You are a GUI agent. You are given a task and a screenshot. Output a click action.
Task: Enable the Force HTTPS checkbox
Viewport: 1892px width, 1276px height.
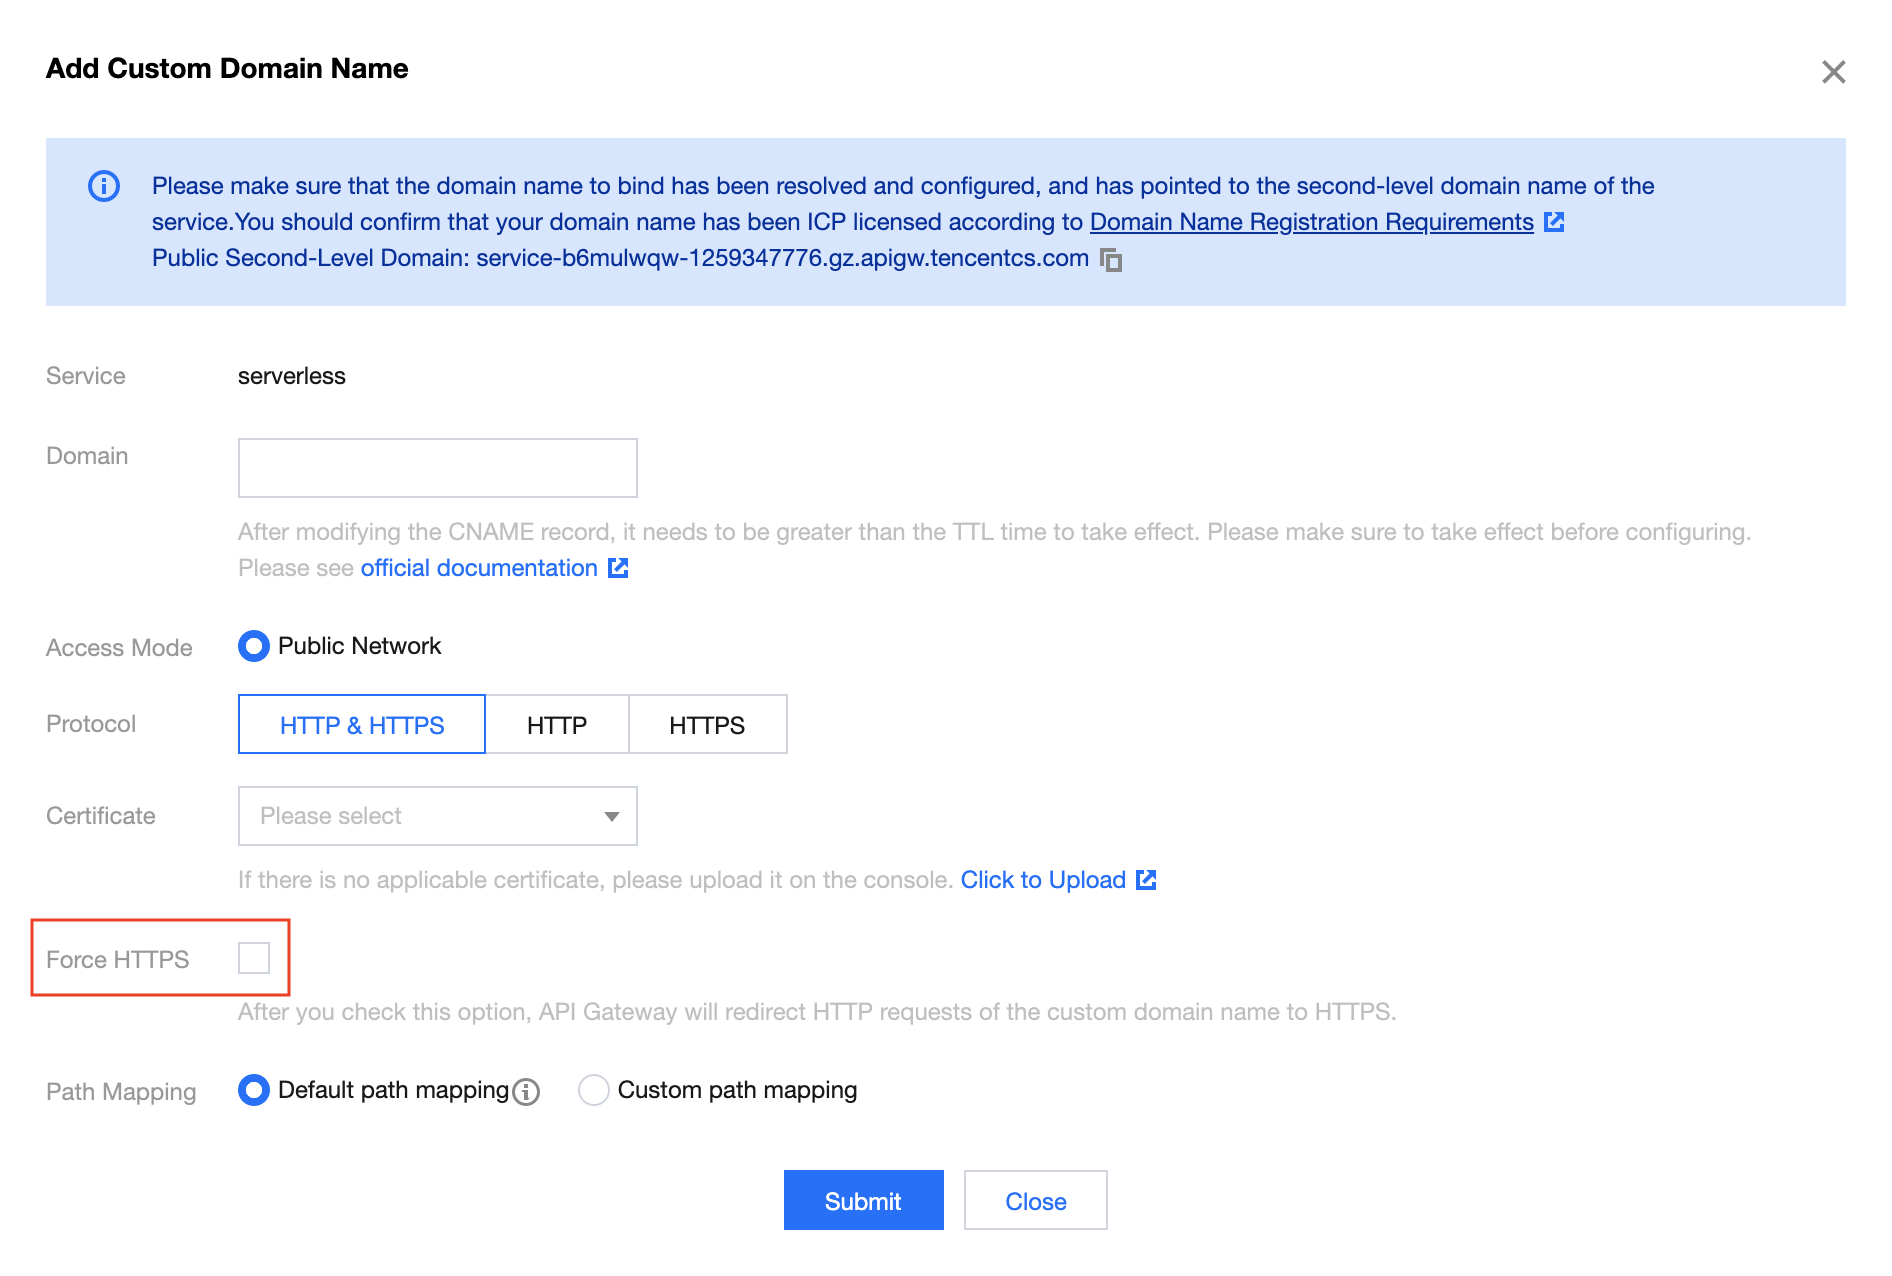(254, 958)
